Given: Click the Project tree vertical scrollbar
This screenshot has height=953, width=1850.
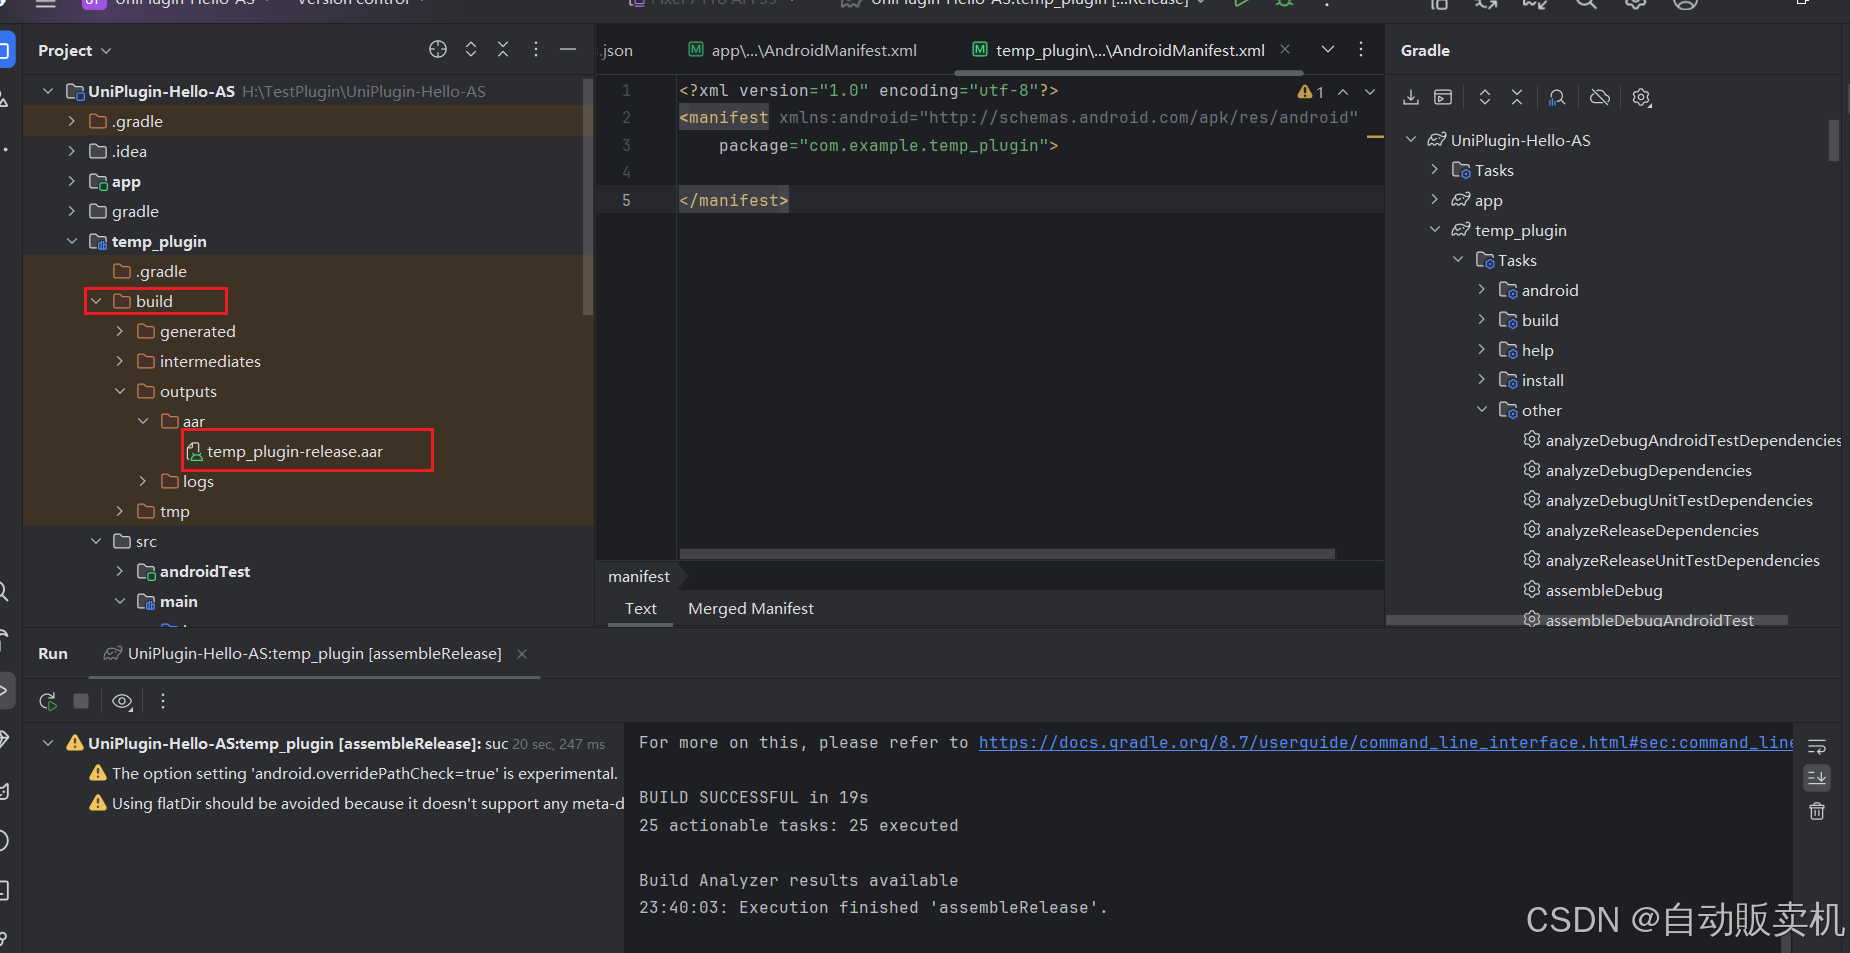Looking at the screenshot, I should coord(588,197).
